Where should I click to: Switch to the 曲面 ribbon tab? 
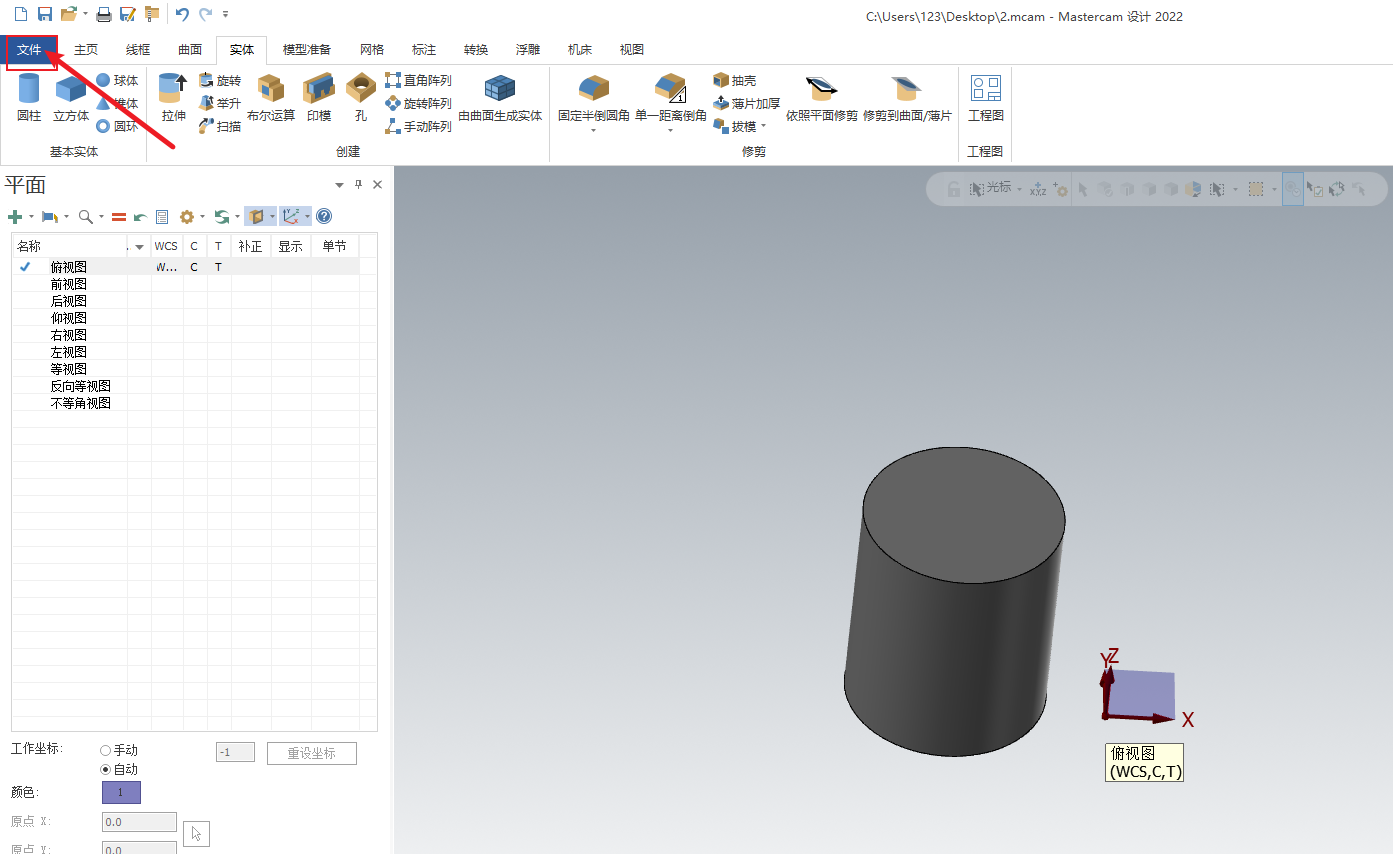click(190, 50)
